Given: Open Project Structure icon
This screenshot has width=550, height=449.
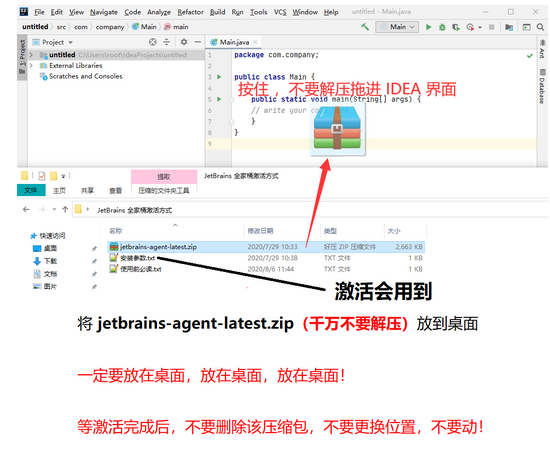Looking at the screenshot, I should click(509, 27).
